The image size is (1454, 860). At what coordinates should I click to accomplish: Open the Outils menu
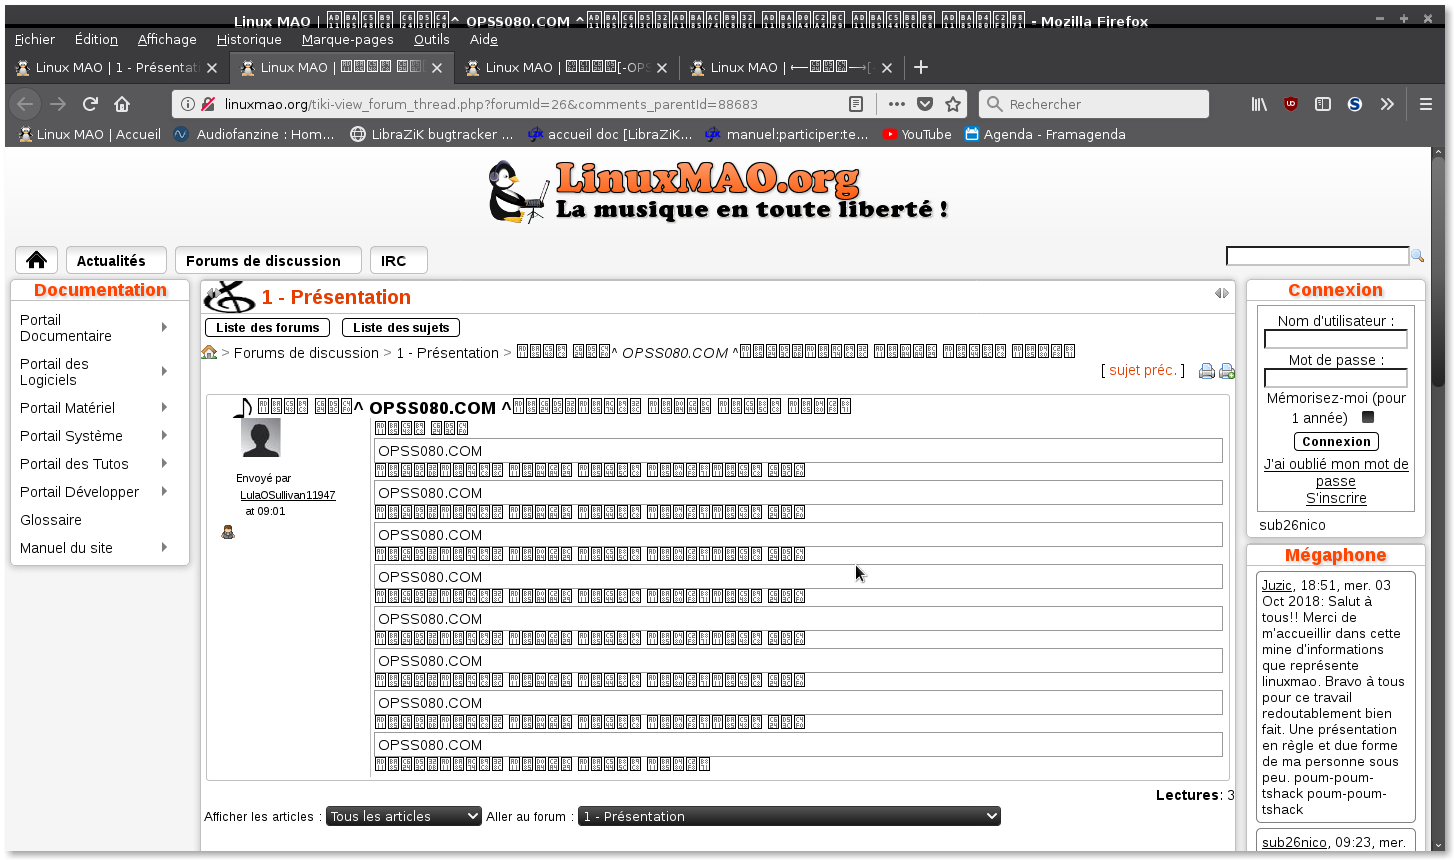pyautogui.click(x=432, y=39)
